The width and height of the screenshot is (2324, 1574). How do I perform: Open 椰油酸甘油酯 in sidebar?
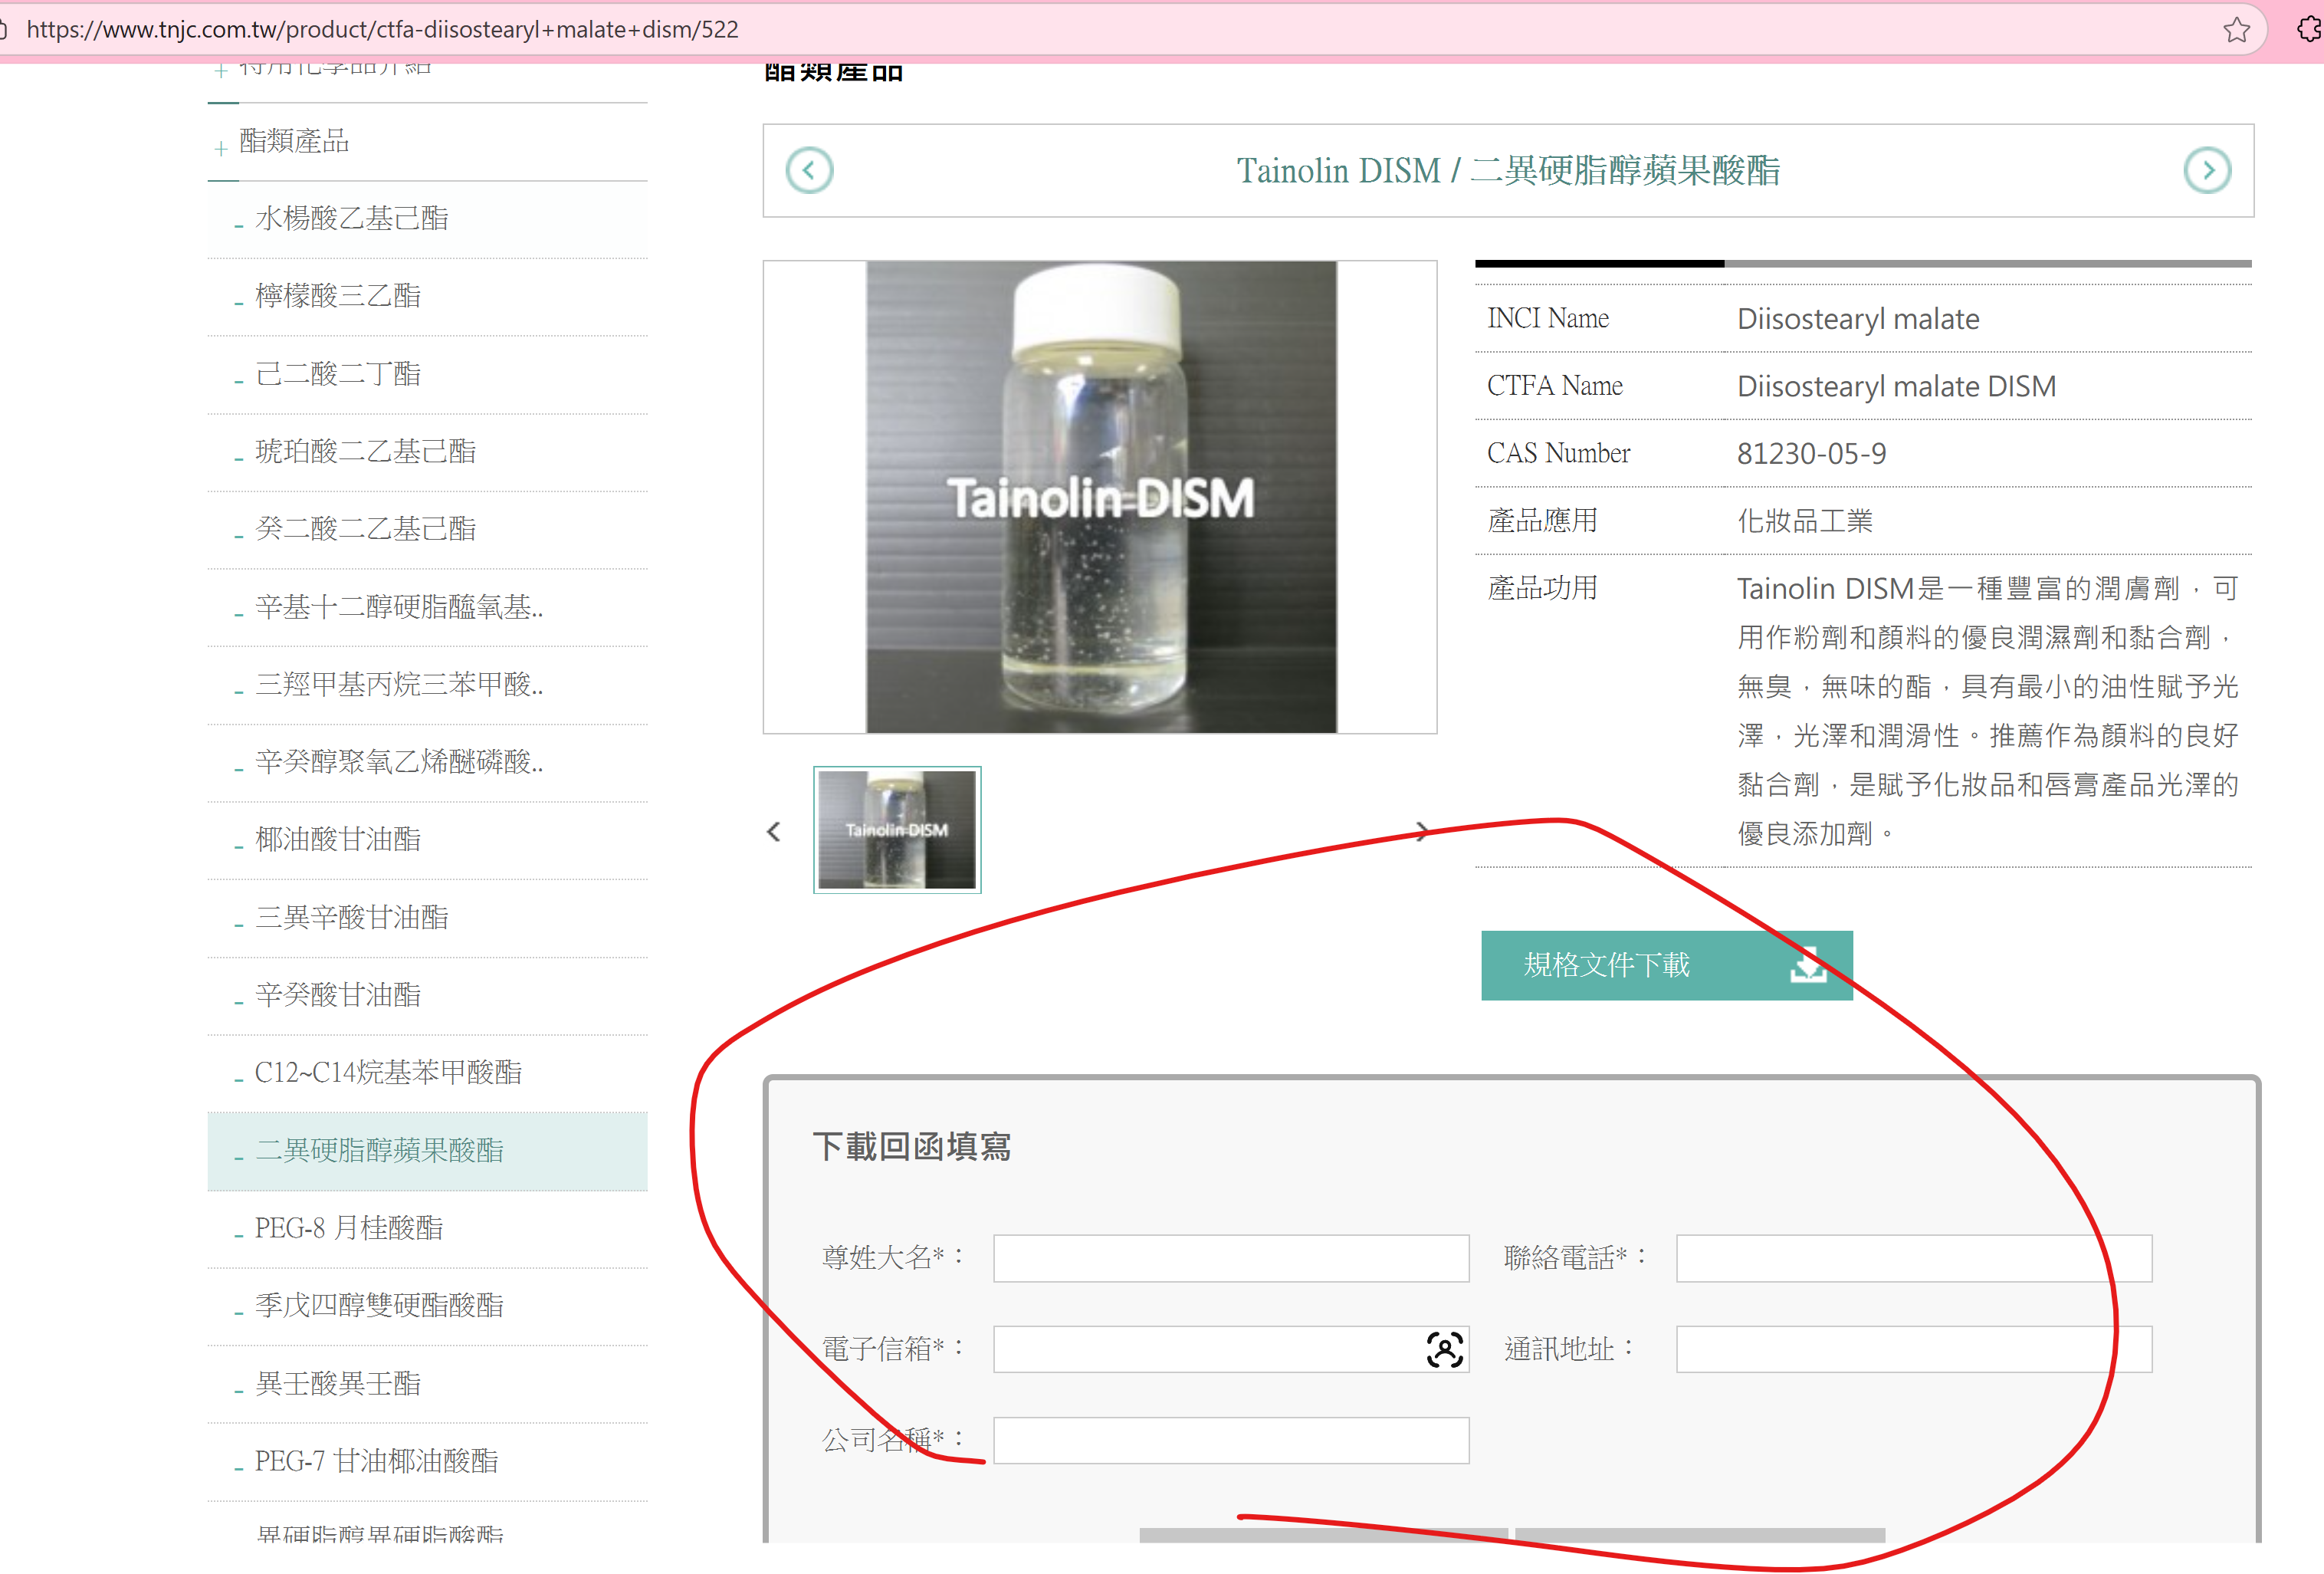tap(338, 839)
